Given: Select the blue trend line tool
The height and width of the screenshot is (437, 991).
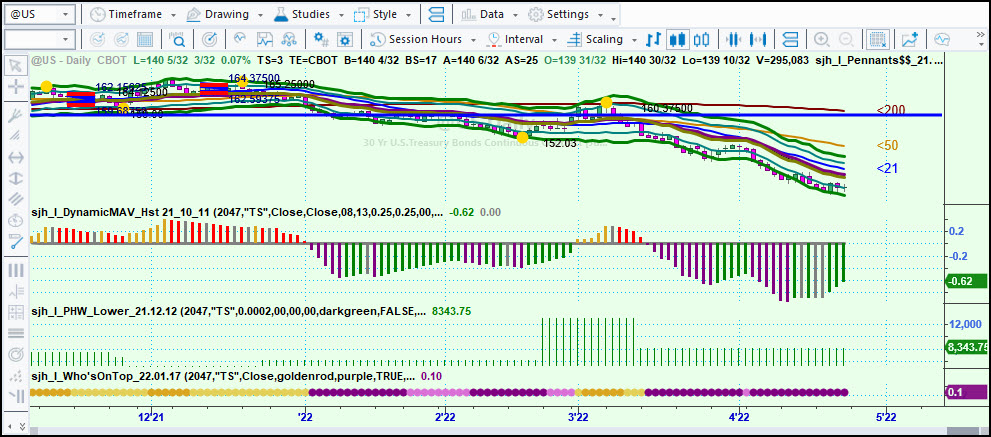Looking at the screenshot, I should coord(16,241).
